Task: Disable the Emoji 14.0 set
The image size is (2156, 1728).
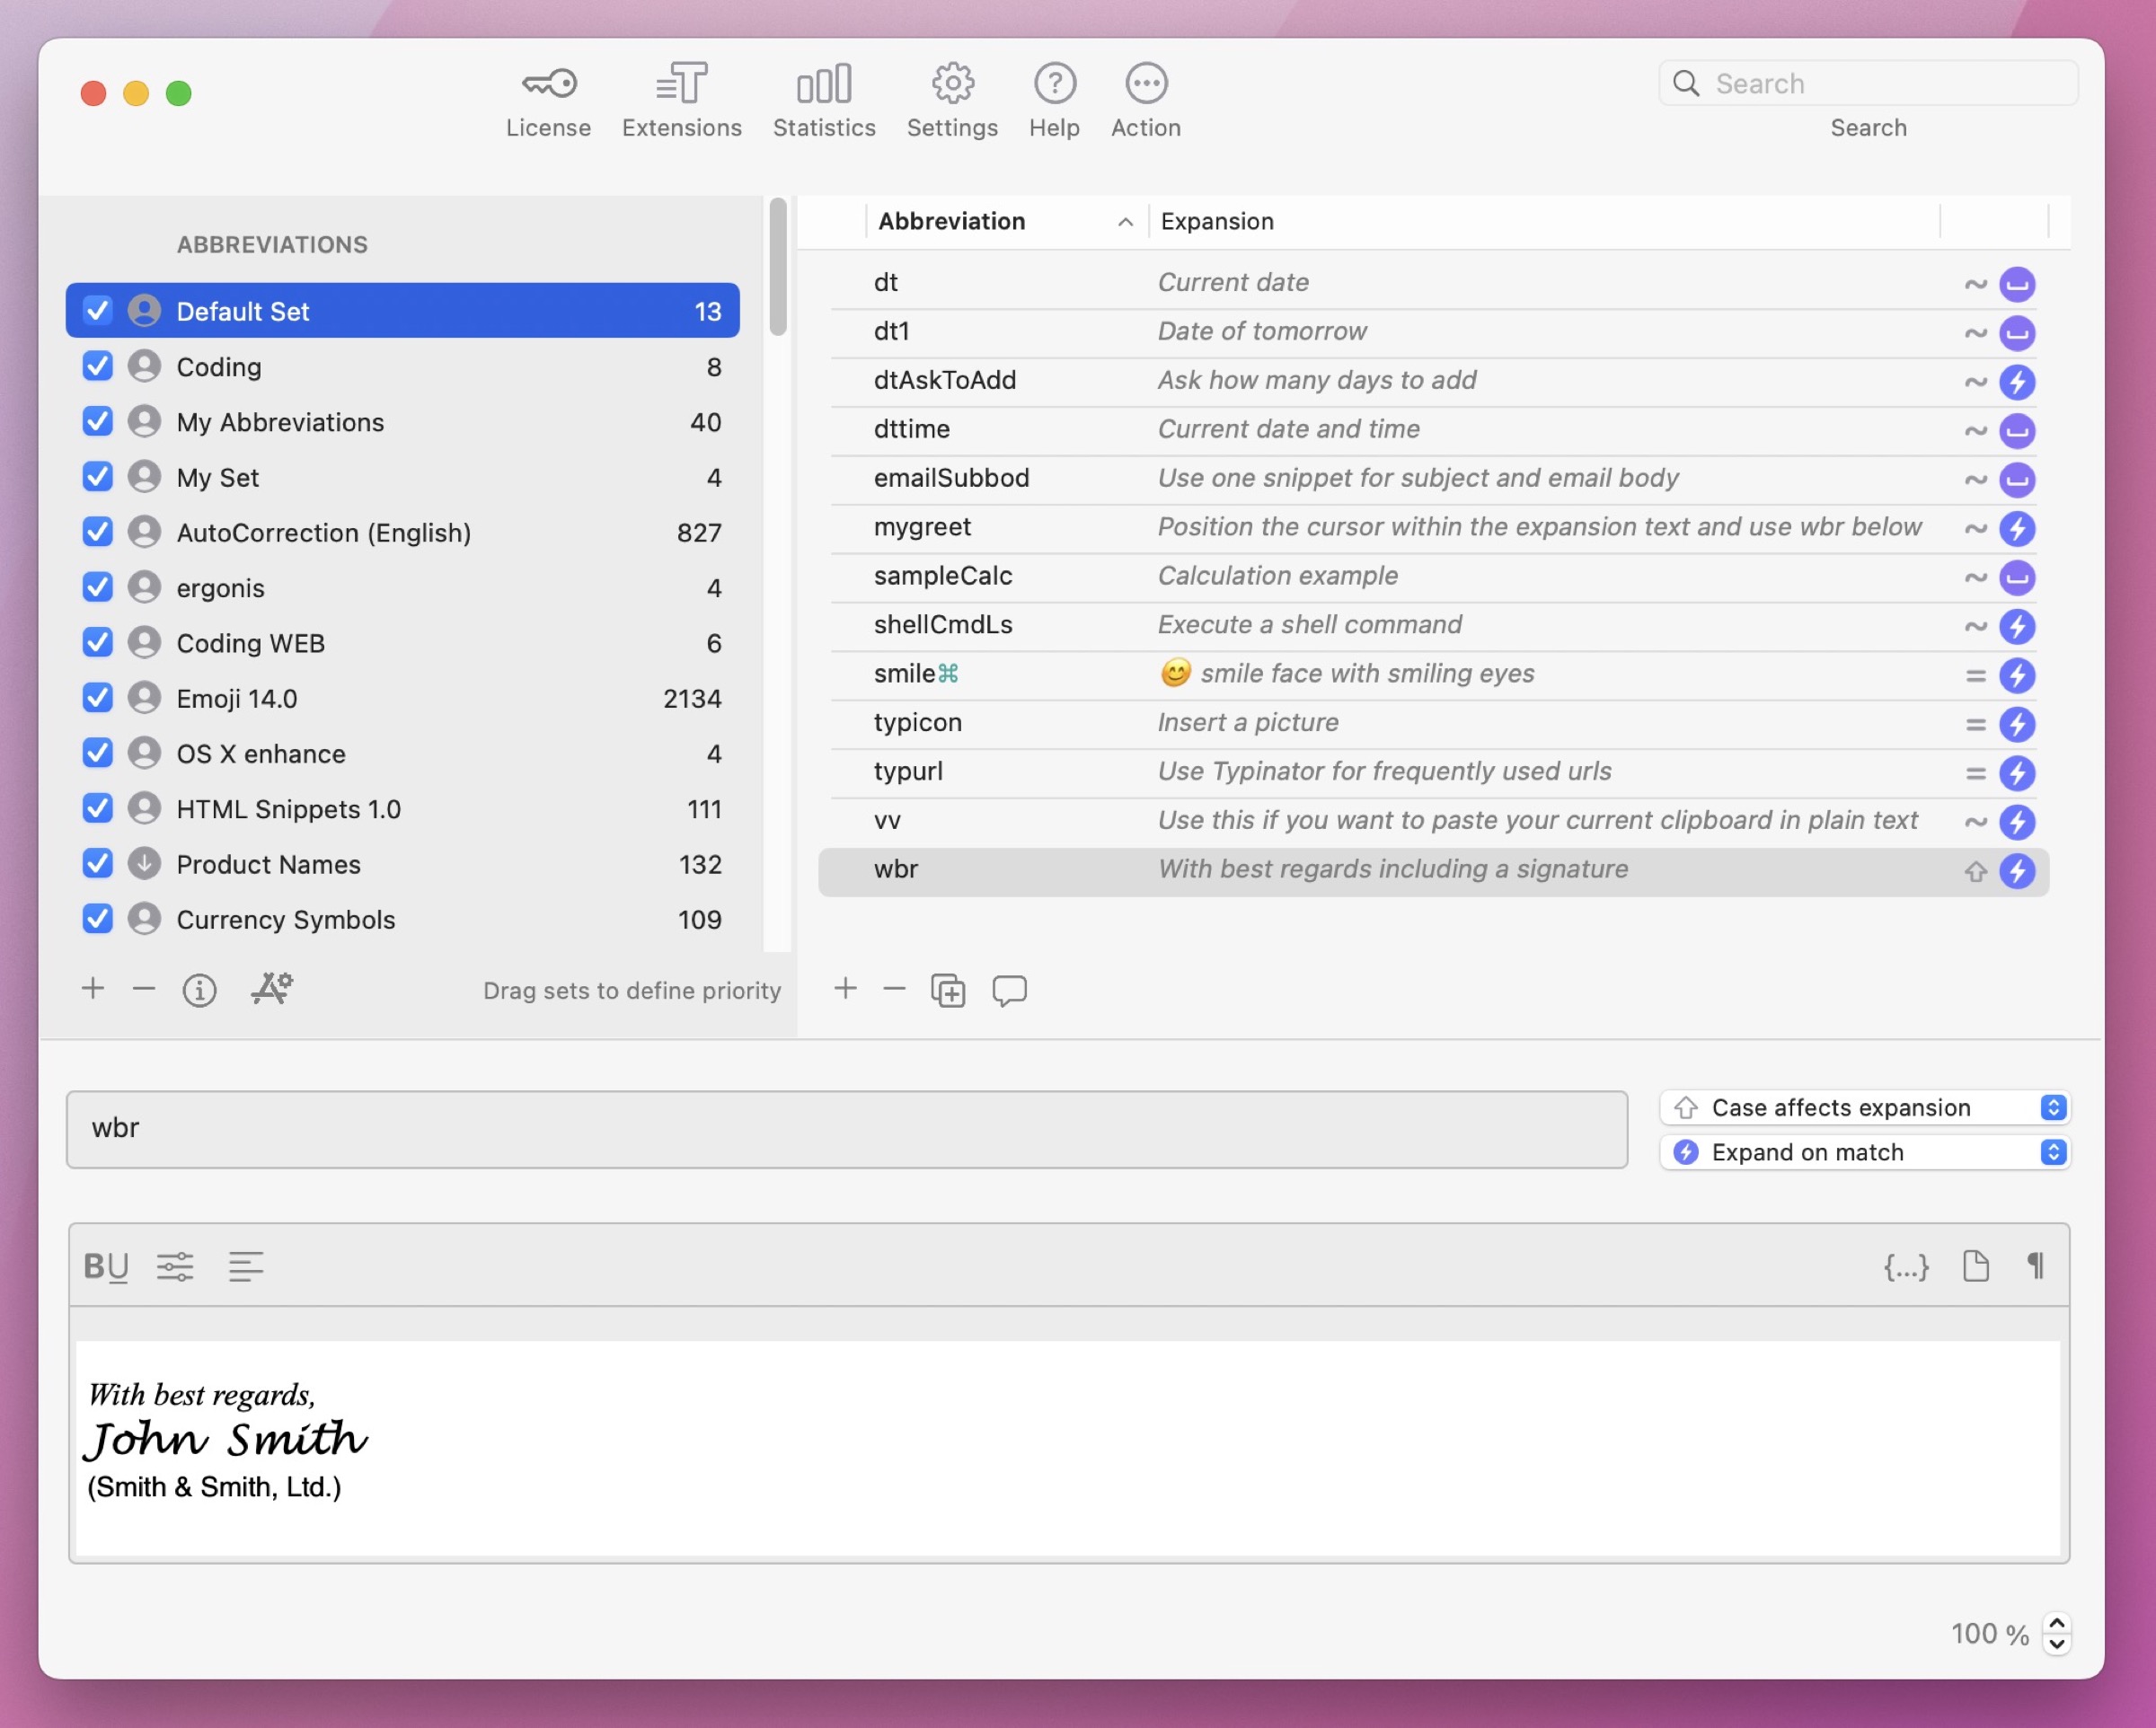Action: (x=97, y=697)
